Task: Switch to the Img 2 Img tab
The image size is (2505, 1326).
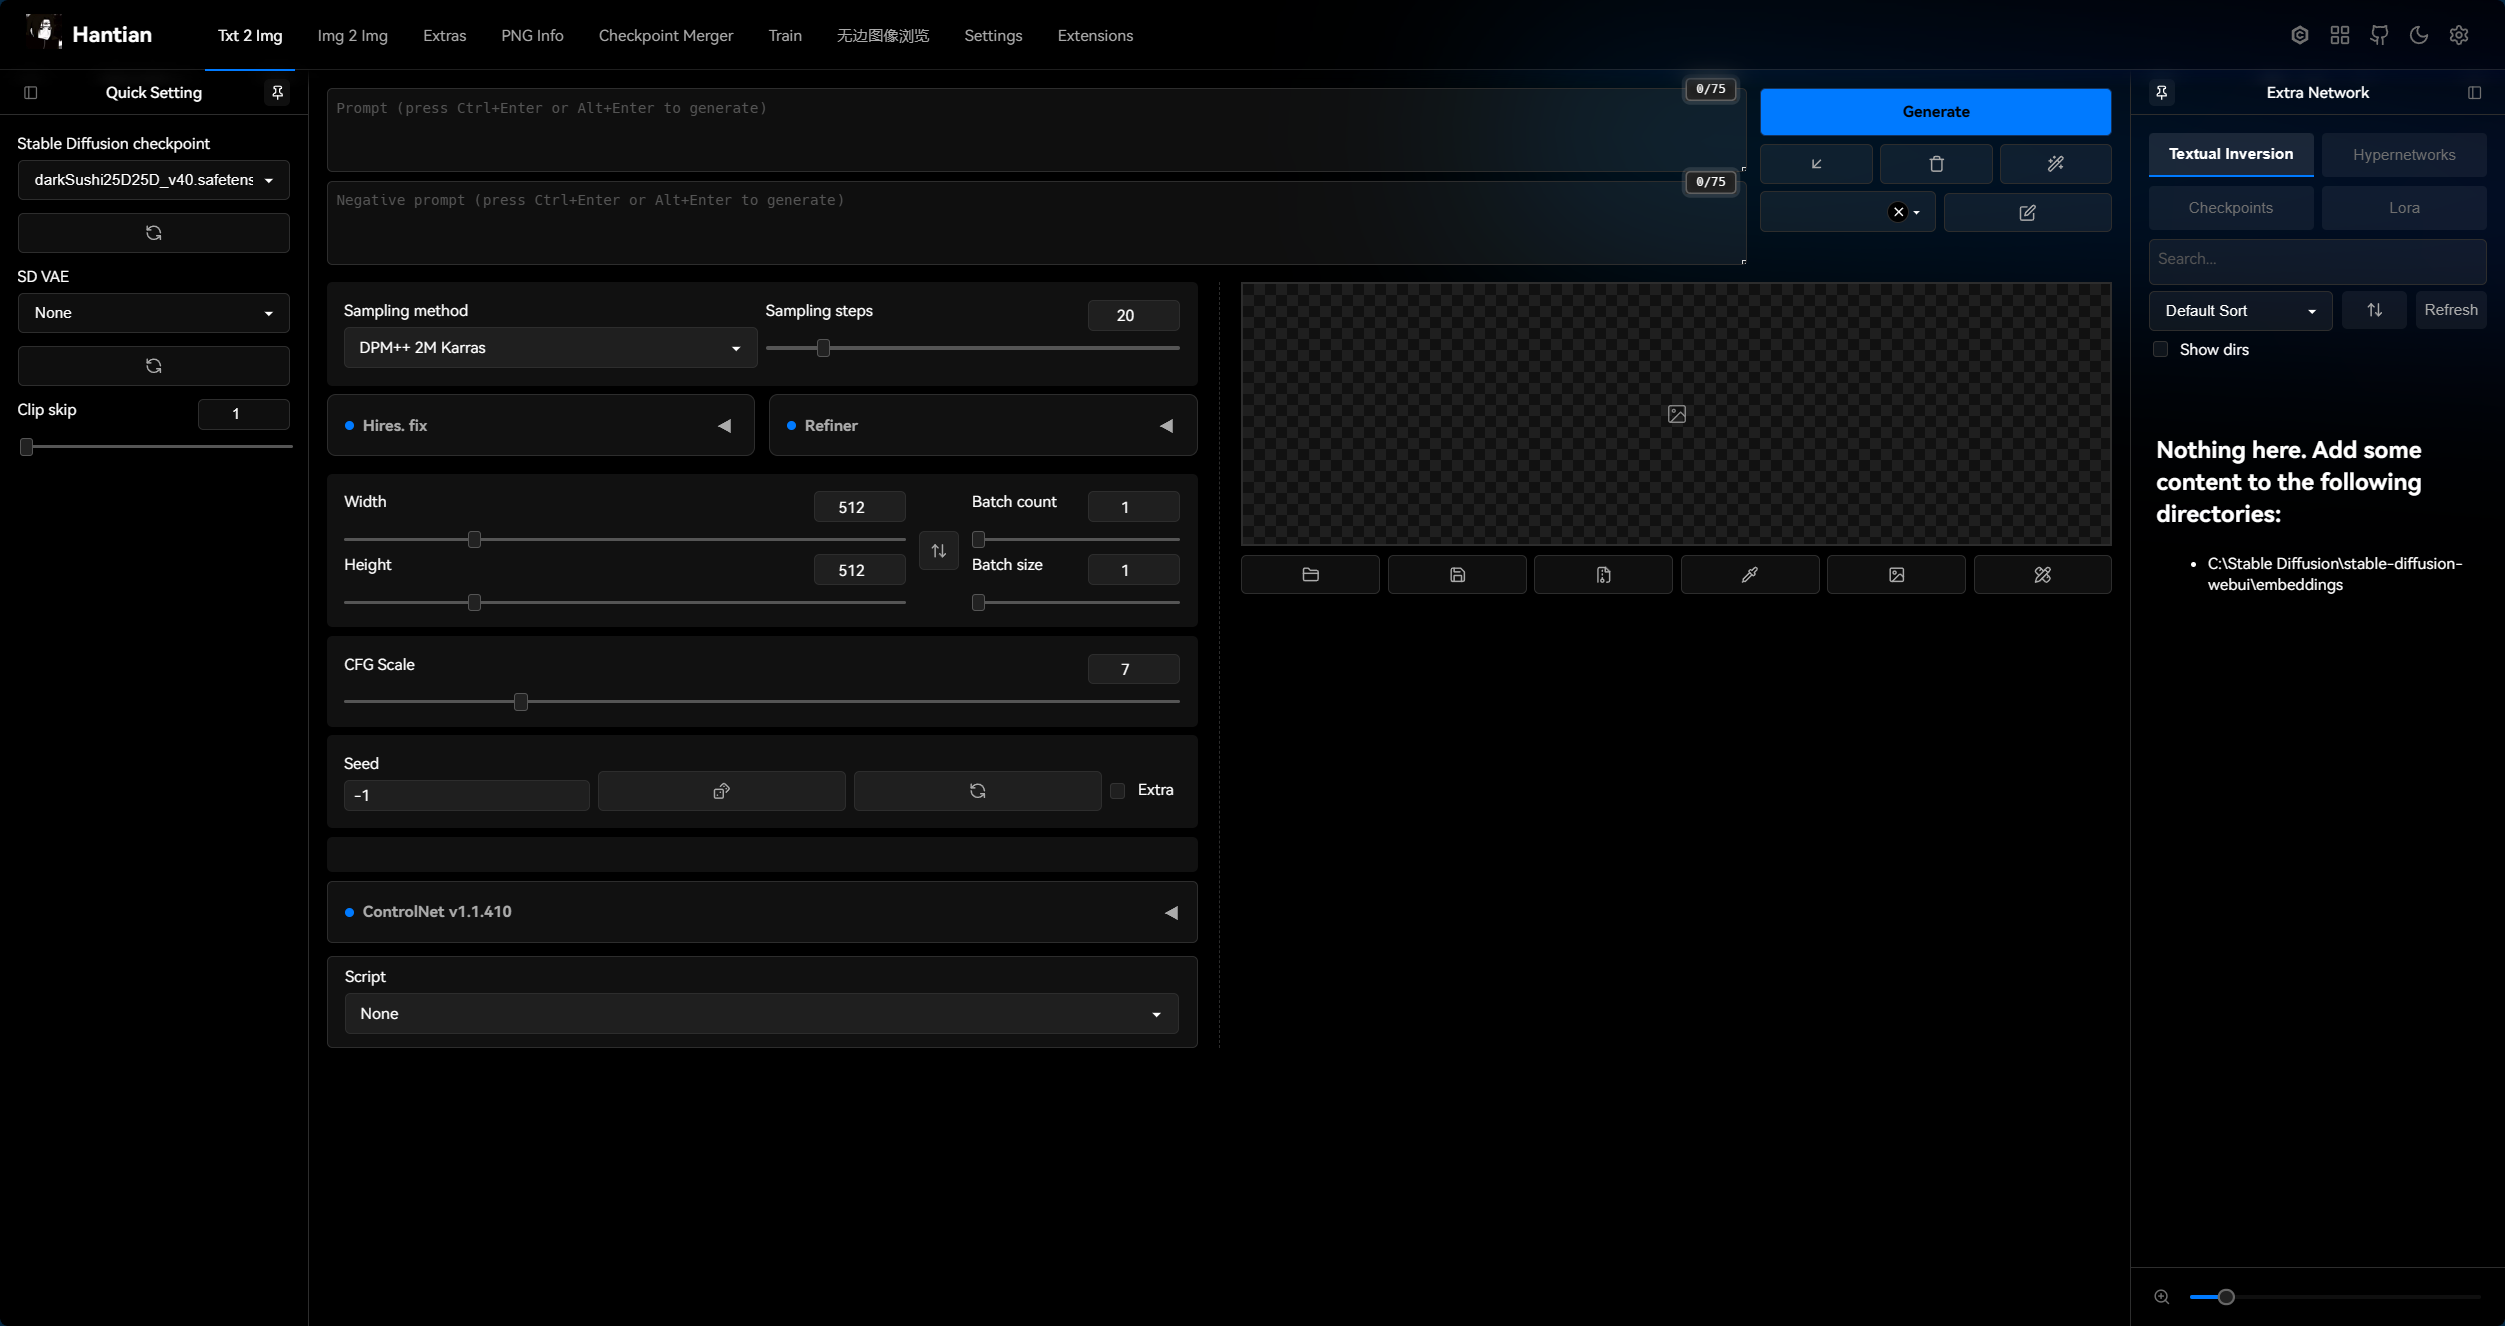Action: coord(352,35)
